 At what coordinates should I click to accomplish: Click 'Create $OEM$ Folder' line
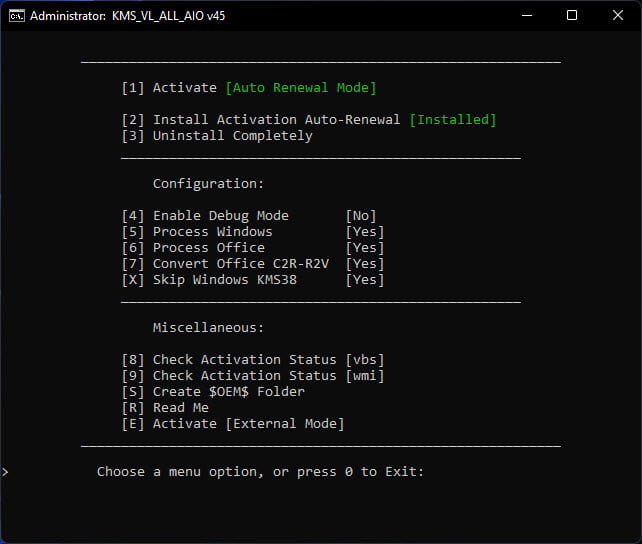coord(213,391)
